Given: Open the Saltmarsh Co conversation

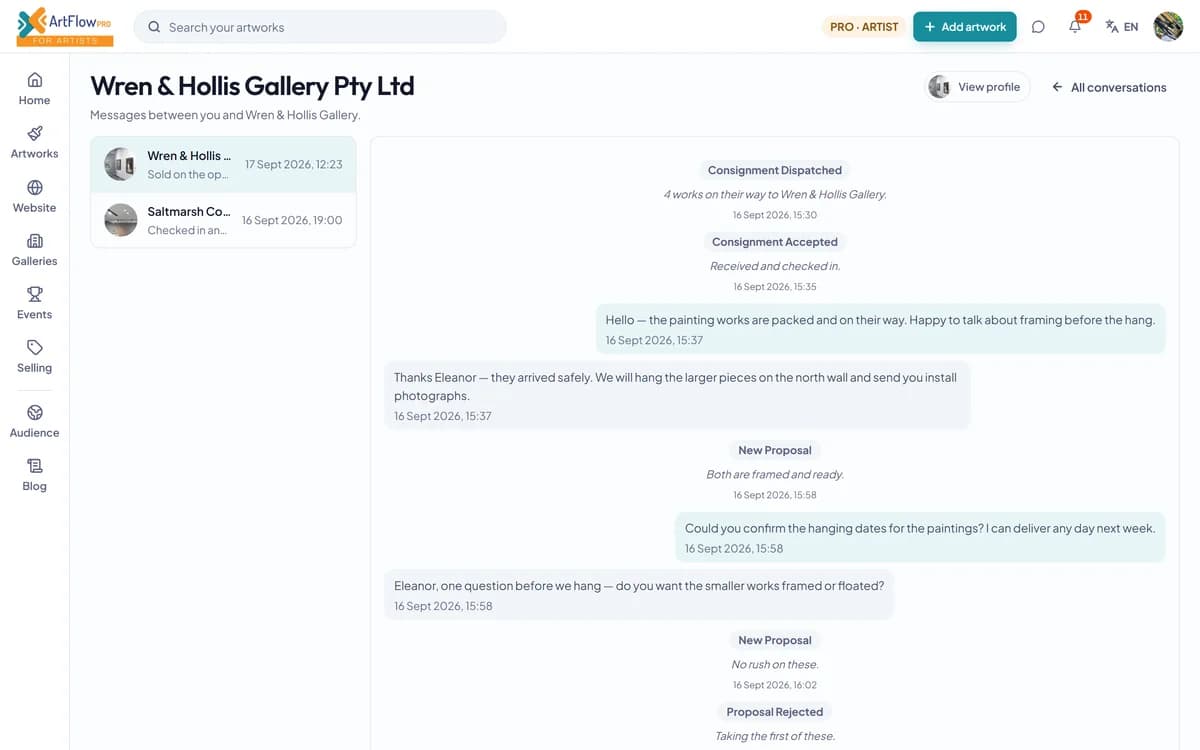Looking at the screenshot, I should point(223,220).
